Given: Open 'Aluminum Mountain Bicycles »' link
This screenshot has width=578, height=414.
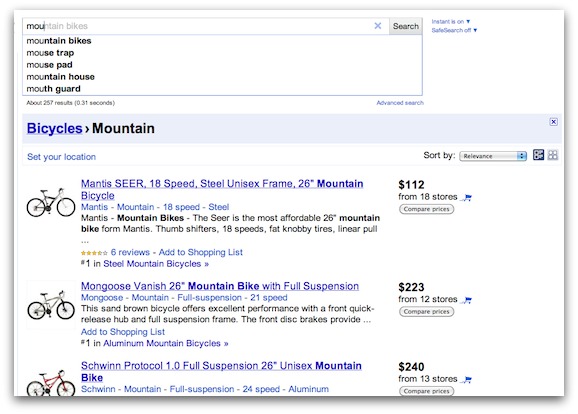Looking at the screenshot, I should pos(166,344).
